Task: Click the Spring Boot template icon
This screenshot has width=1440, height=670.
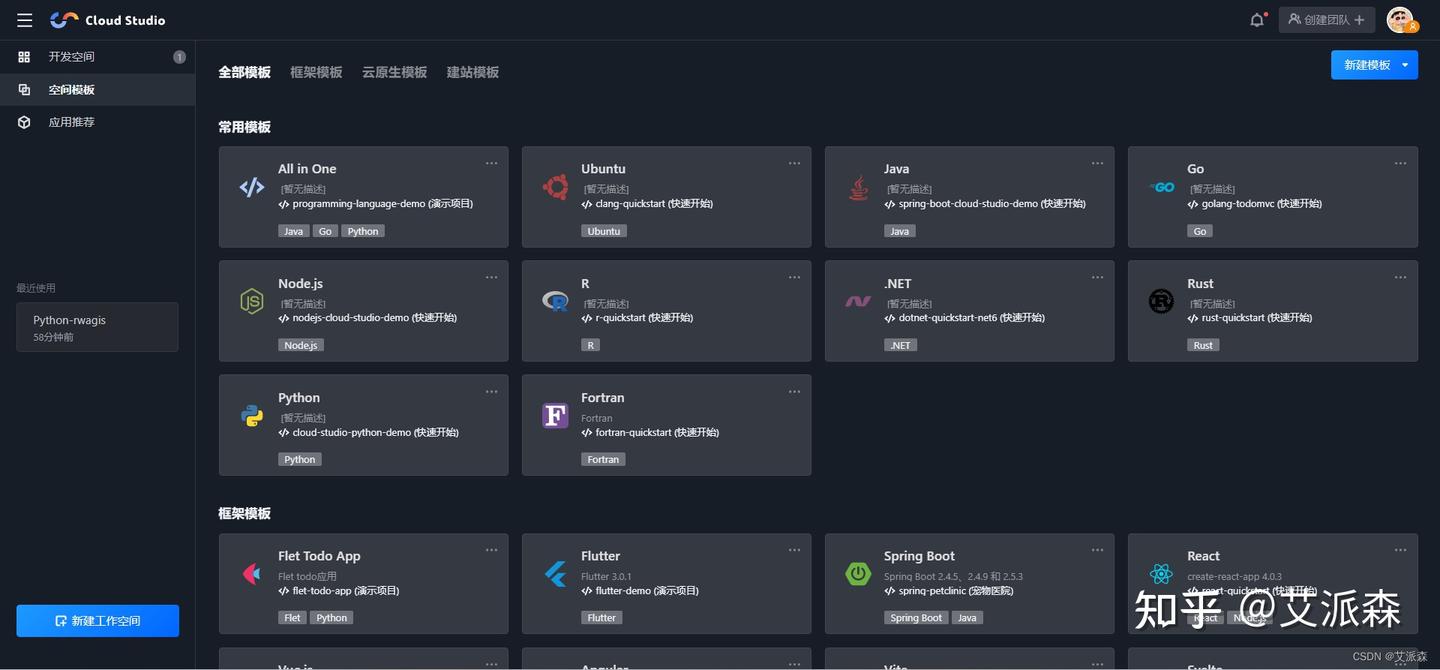Action: coord(858,574)
